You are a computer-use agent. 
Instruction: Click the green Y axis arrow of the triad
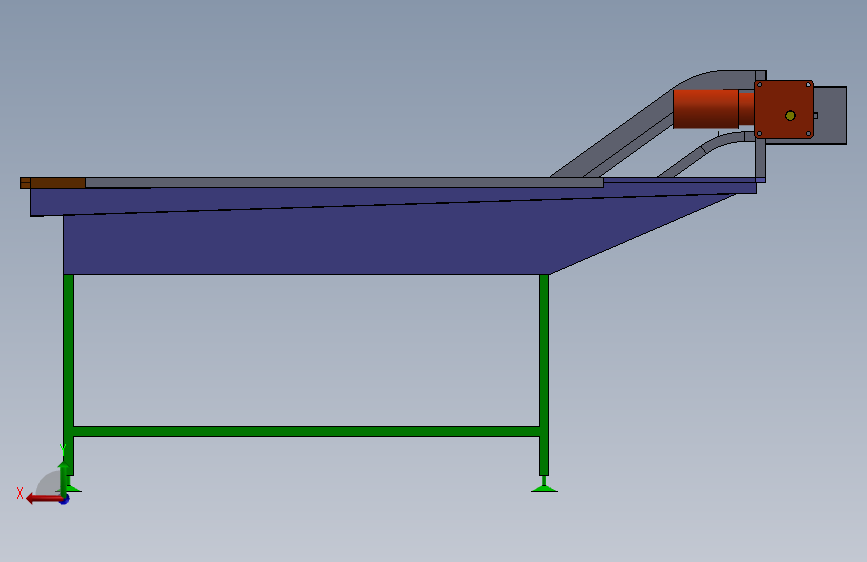(x=64, y=478)
